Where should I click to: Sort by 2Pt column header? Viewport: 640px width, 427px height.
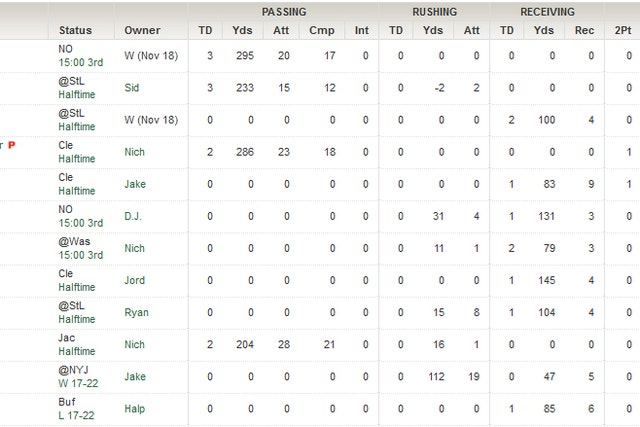click(x=623, y=30)
